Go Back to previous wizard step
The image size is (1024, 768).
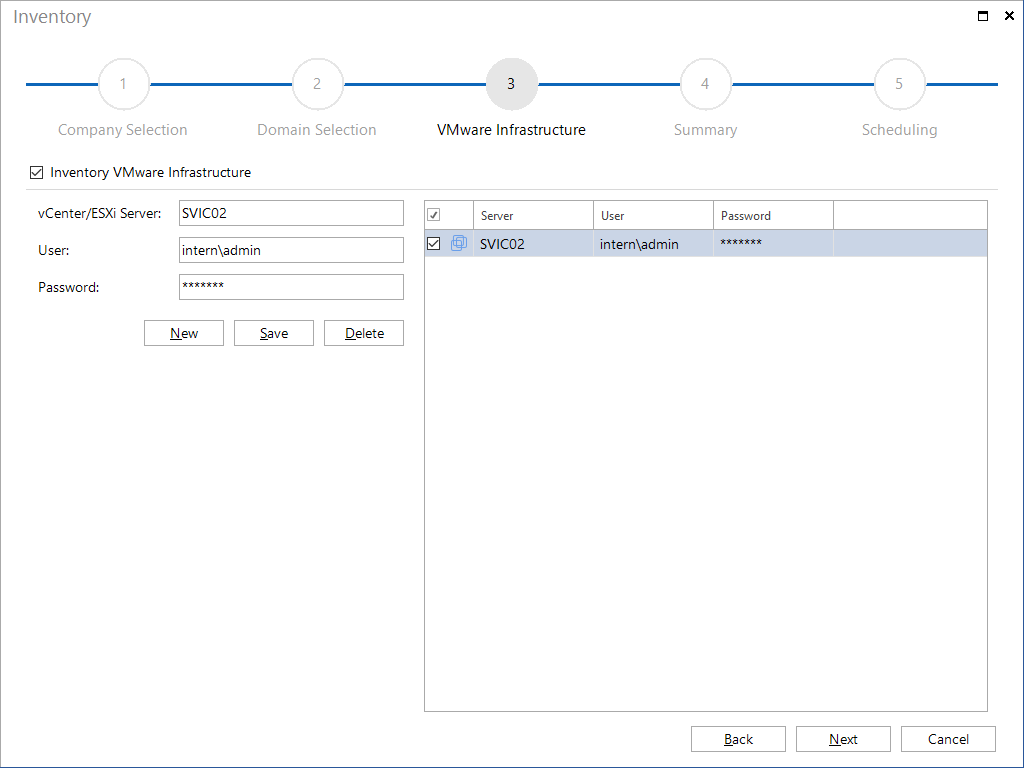739,739
